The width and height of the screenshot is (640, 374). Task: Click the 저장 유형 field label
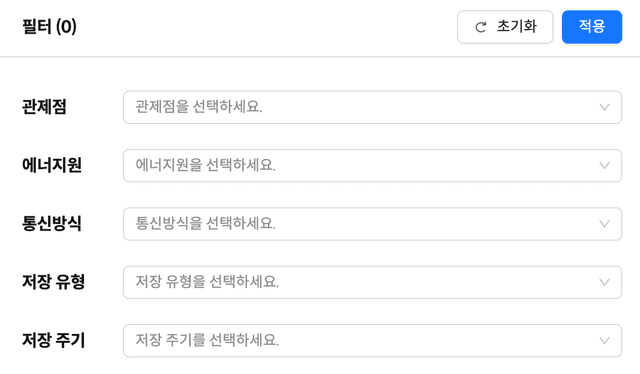click(x=53, y=282)
